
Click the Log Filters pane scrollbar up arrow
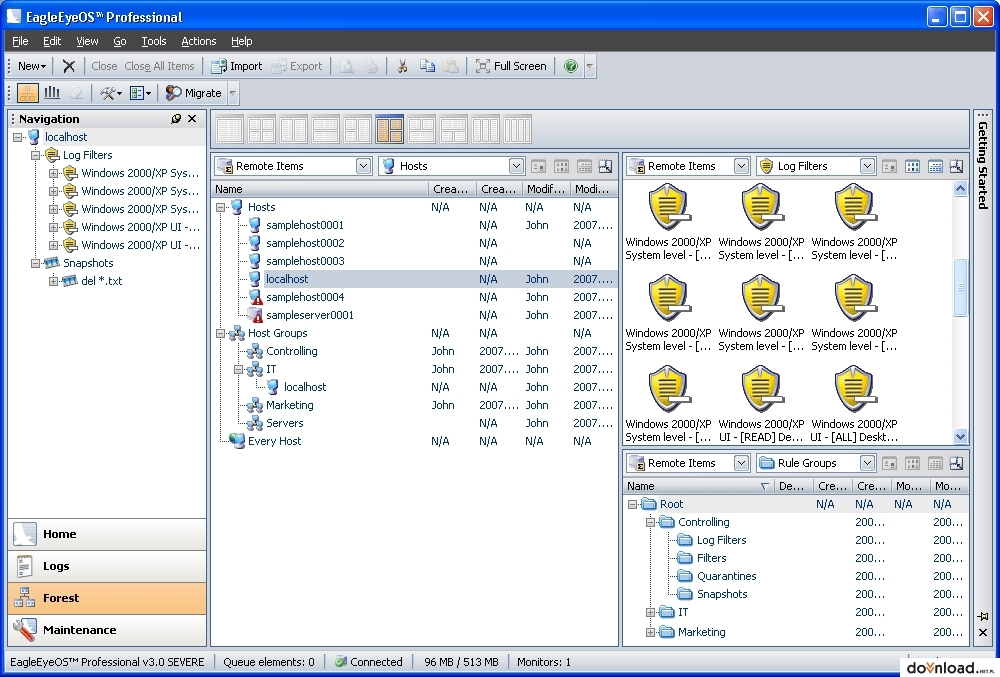[960, 188]
